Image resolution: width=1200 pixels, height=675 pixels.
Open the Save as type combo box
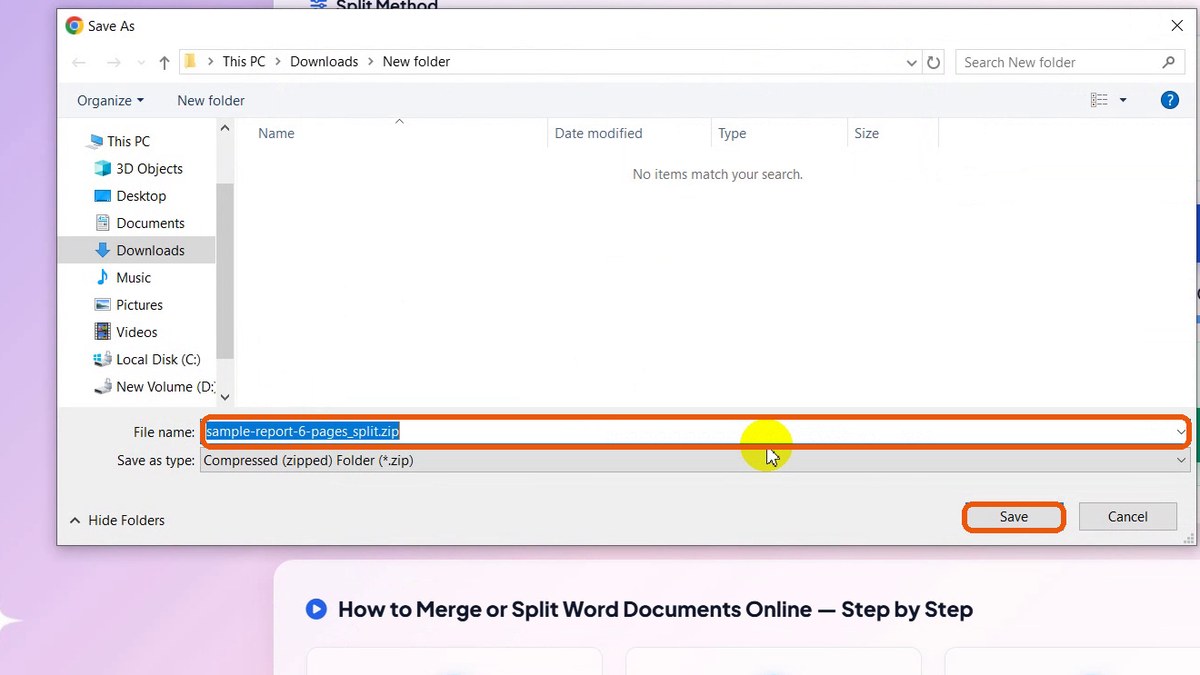coord(695,461)
